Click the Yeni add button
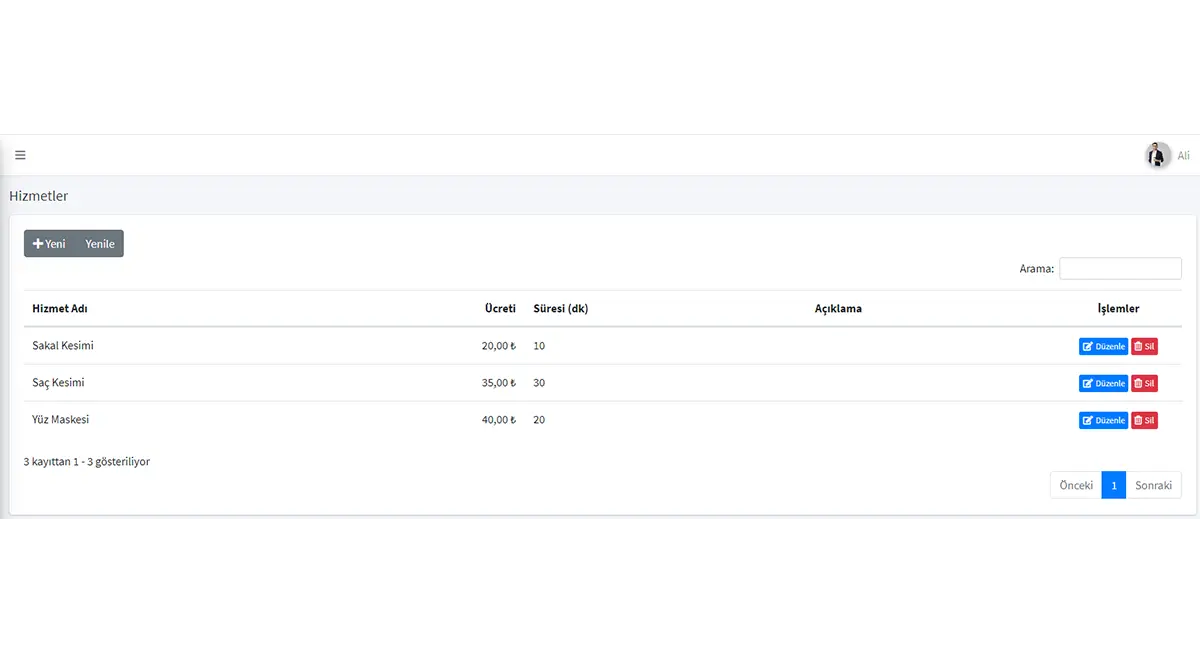This screenshot has width=1200, height=653. tap(49, 244)
